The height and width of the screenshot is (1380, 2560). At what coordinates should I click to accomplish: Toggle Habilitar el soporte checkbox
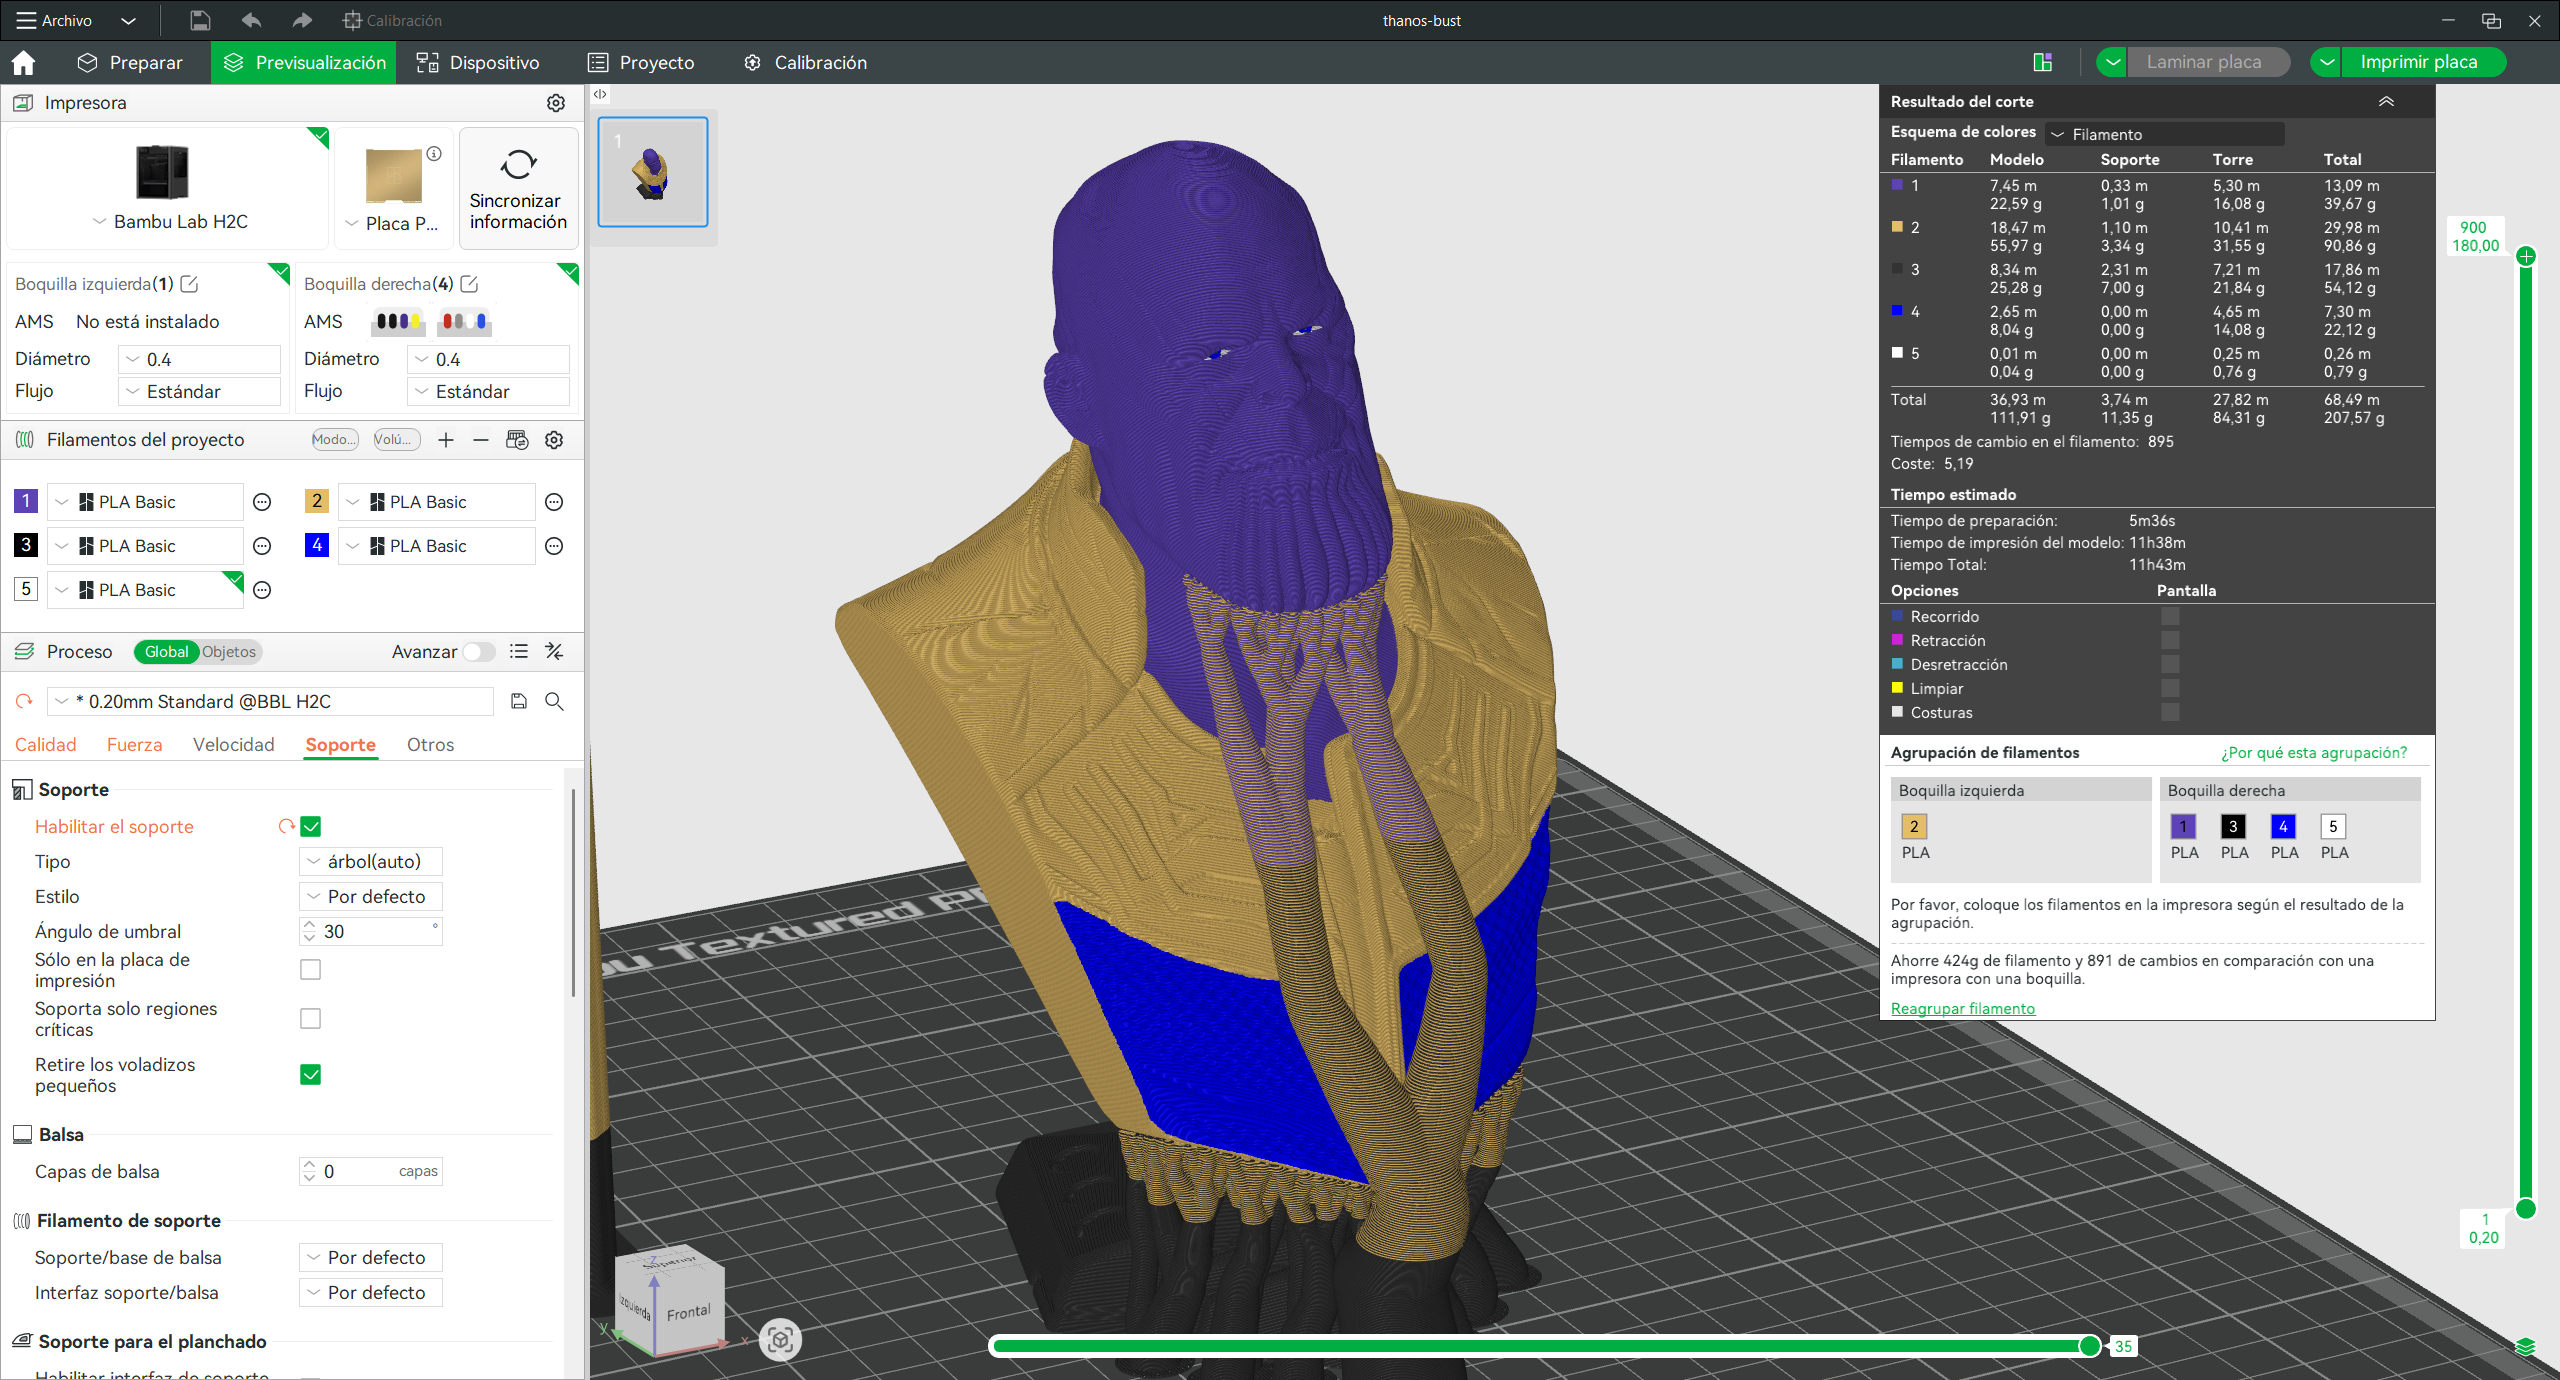click(311, 826)
